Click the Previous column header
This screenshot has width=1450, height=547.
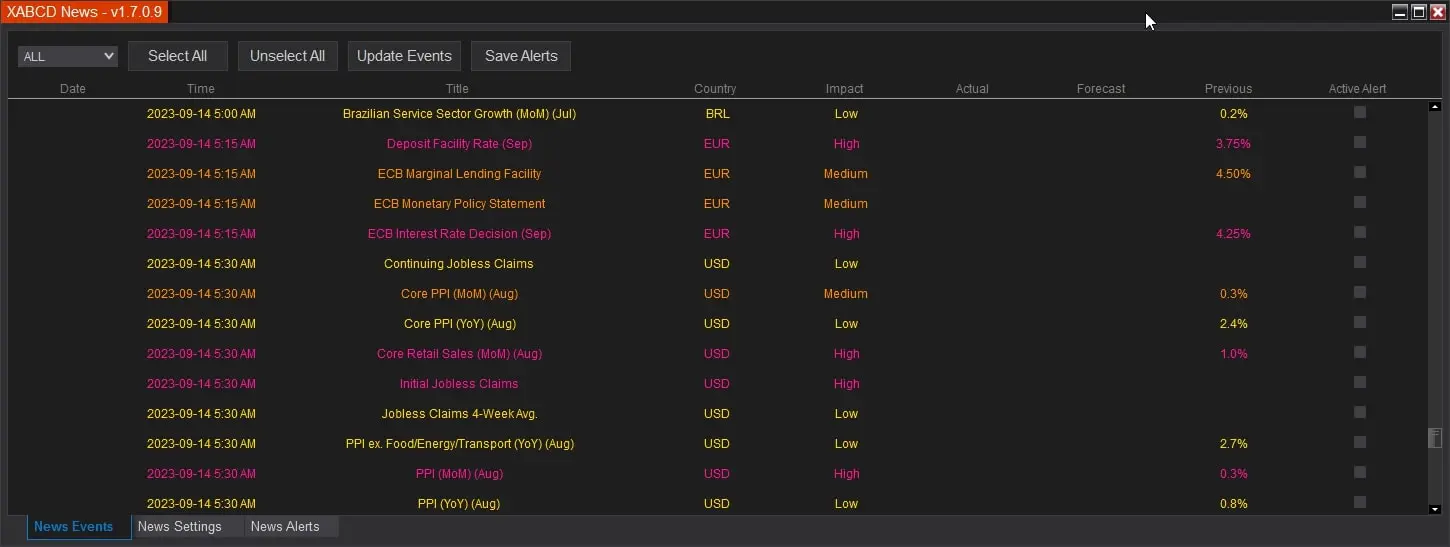coord(1229,89)
